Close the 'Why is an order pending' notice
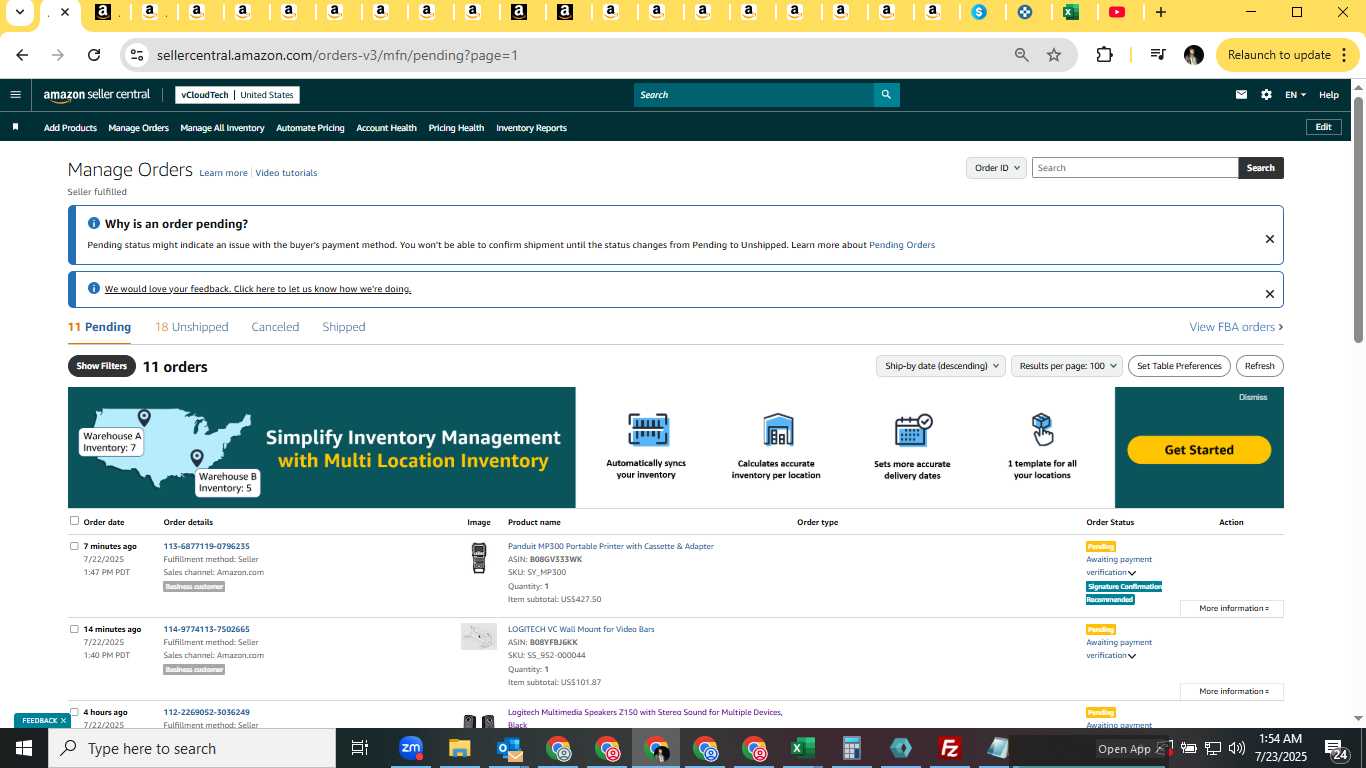The image size is (1366, 768). tap(1269, 239)
